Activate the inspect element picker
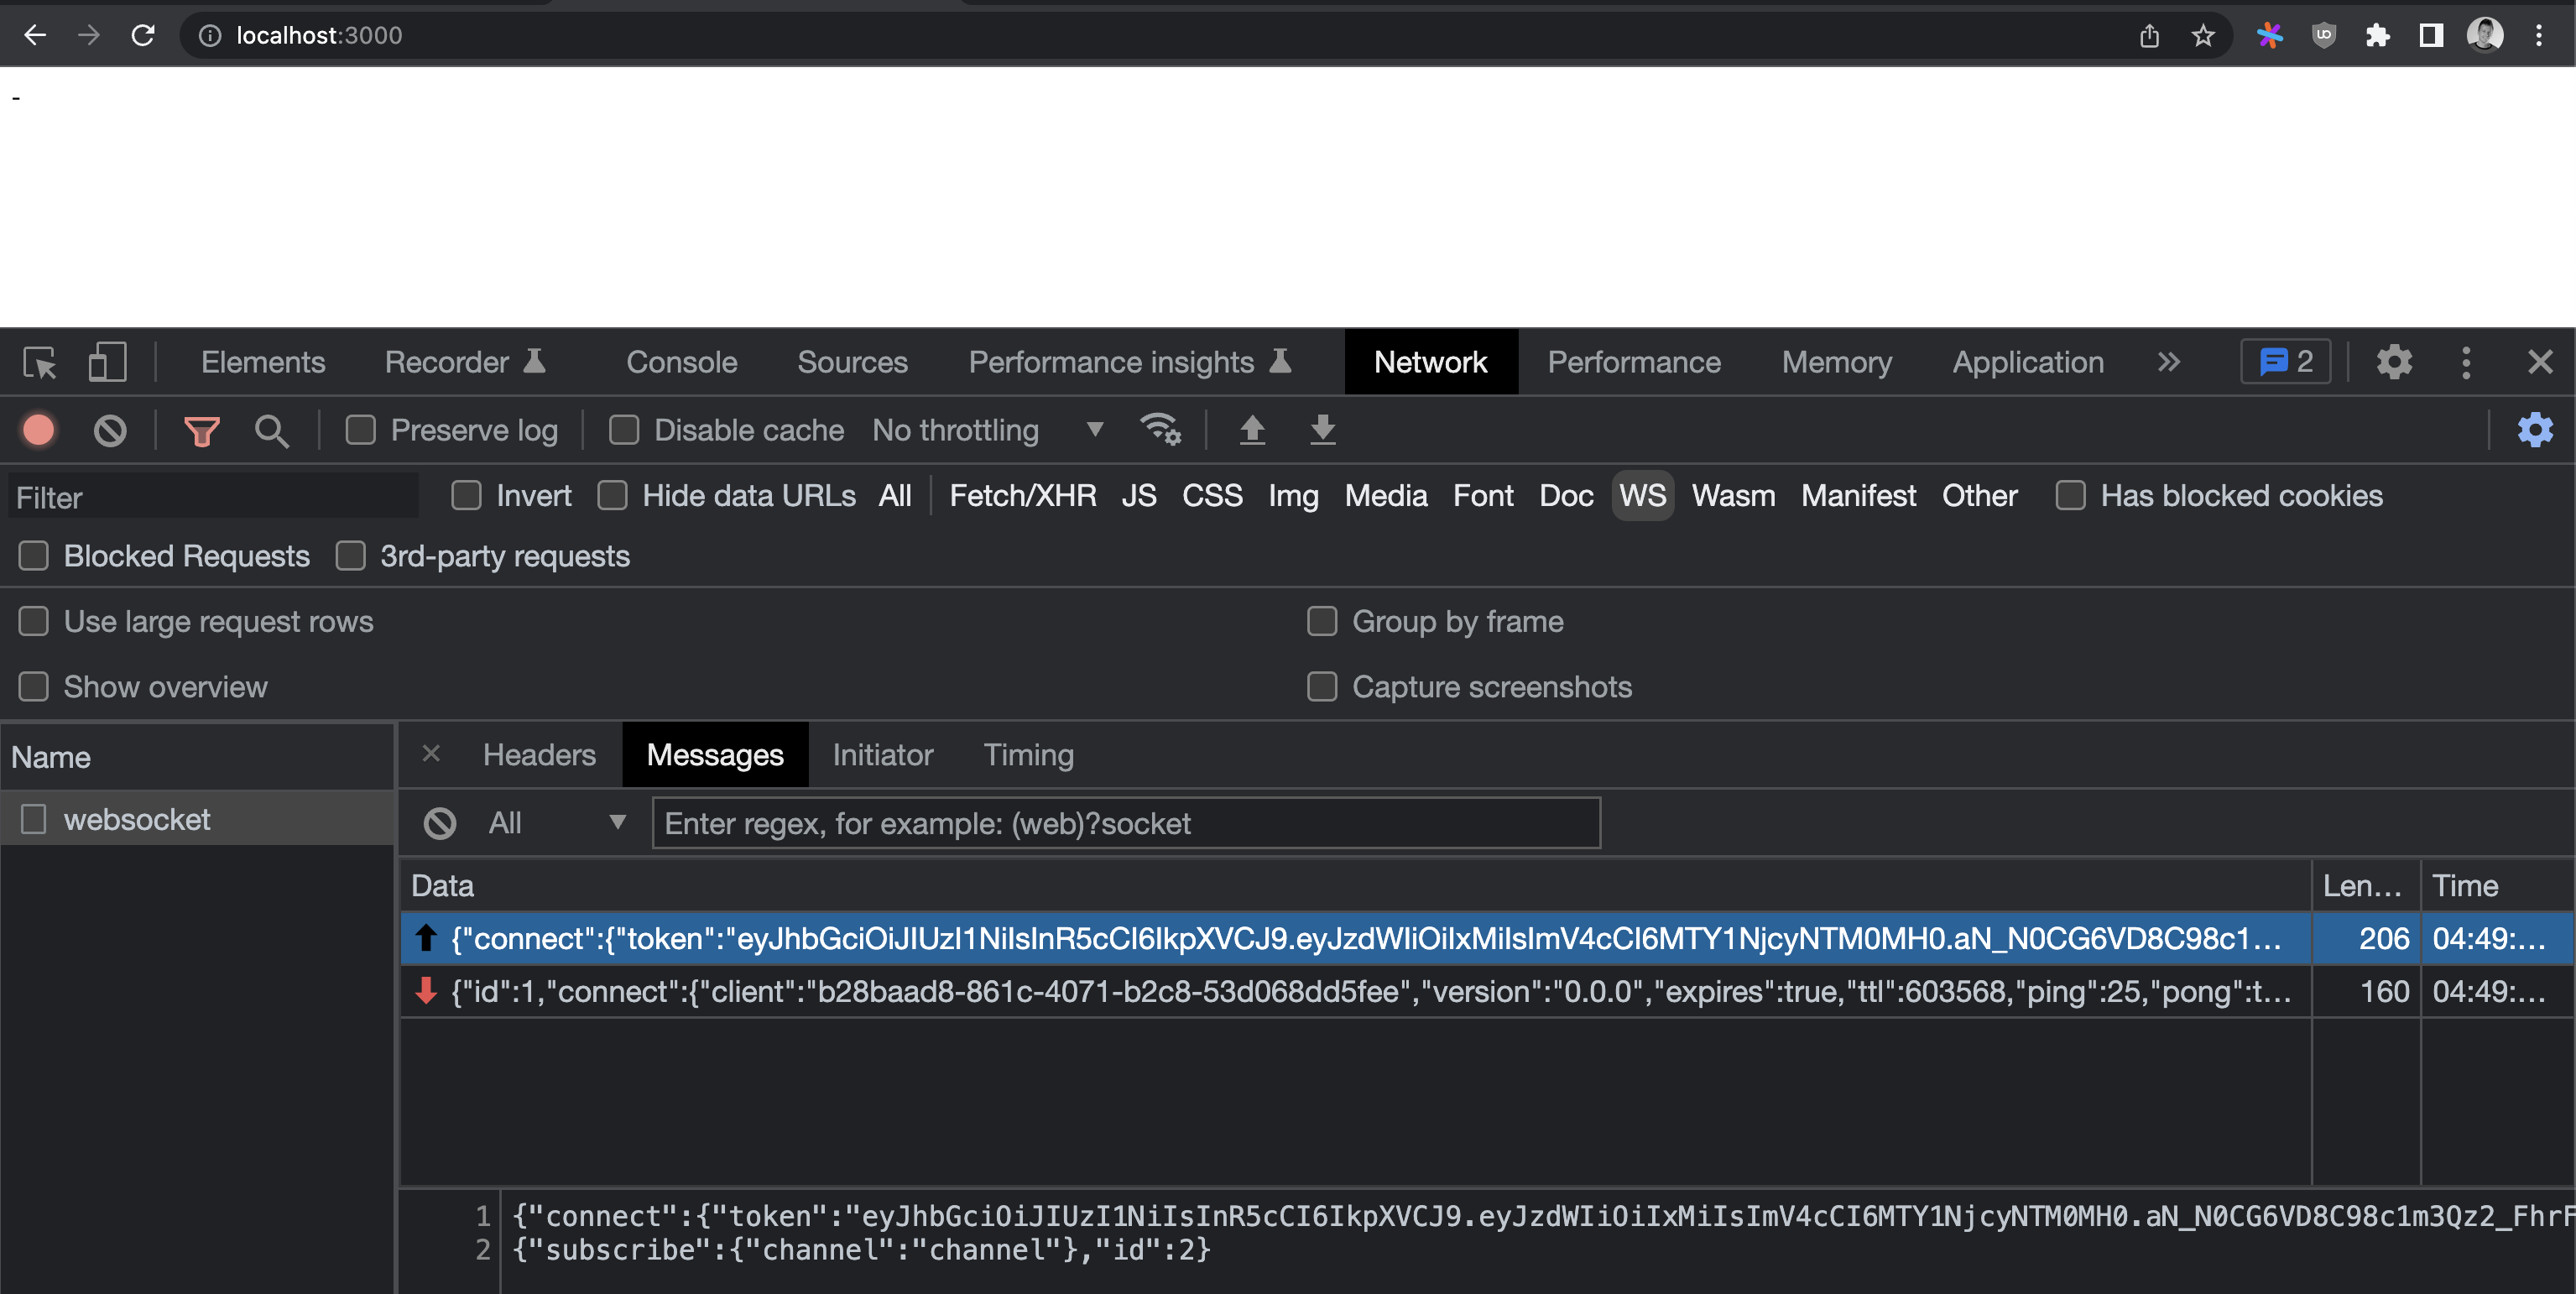2576x1294 pixels. click(40, 362)
